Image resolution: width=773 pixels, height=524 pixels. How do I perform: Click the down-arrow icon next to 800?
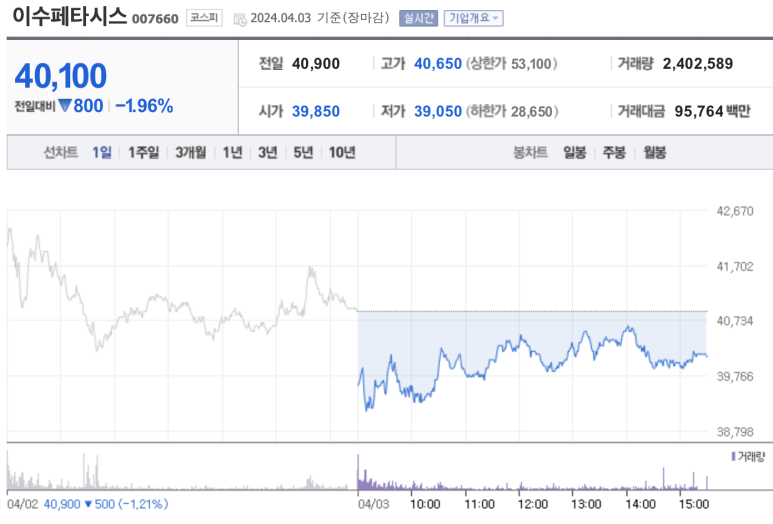coord(65,105)
